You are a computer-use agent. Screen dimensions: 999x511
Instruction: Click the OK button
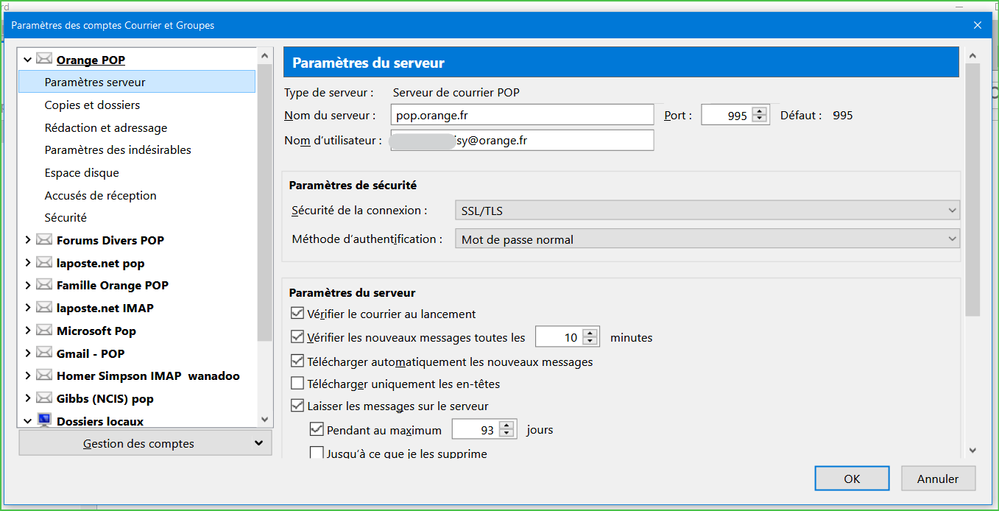(851, 479)
